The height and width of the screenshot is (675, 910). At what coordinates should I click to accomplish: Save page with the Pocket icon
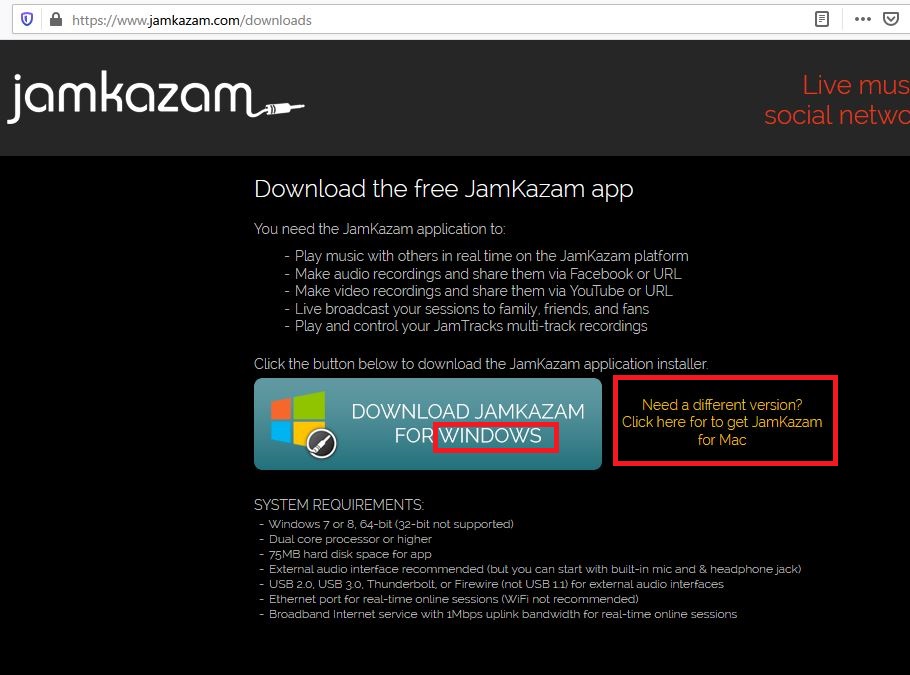pos(891,19)
